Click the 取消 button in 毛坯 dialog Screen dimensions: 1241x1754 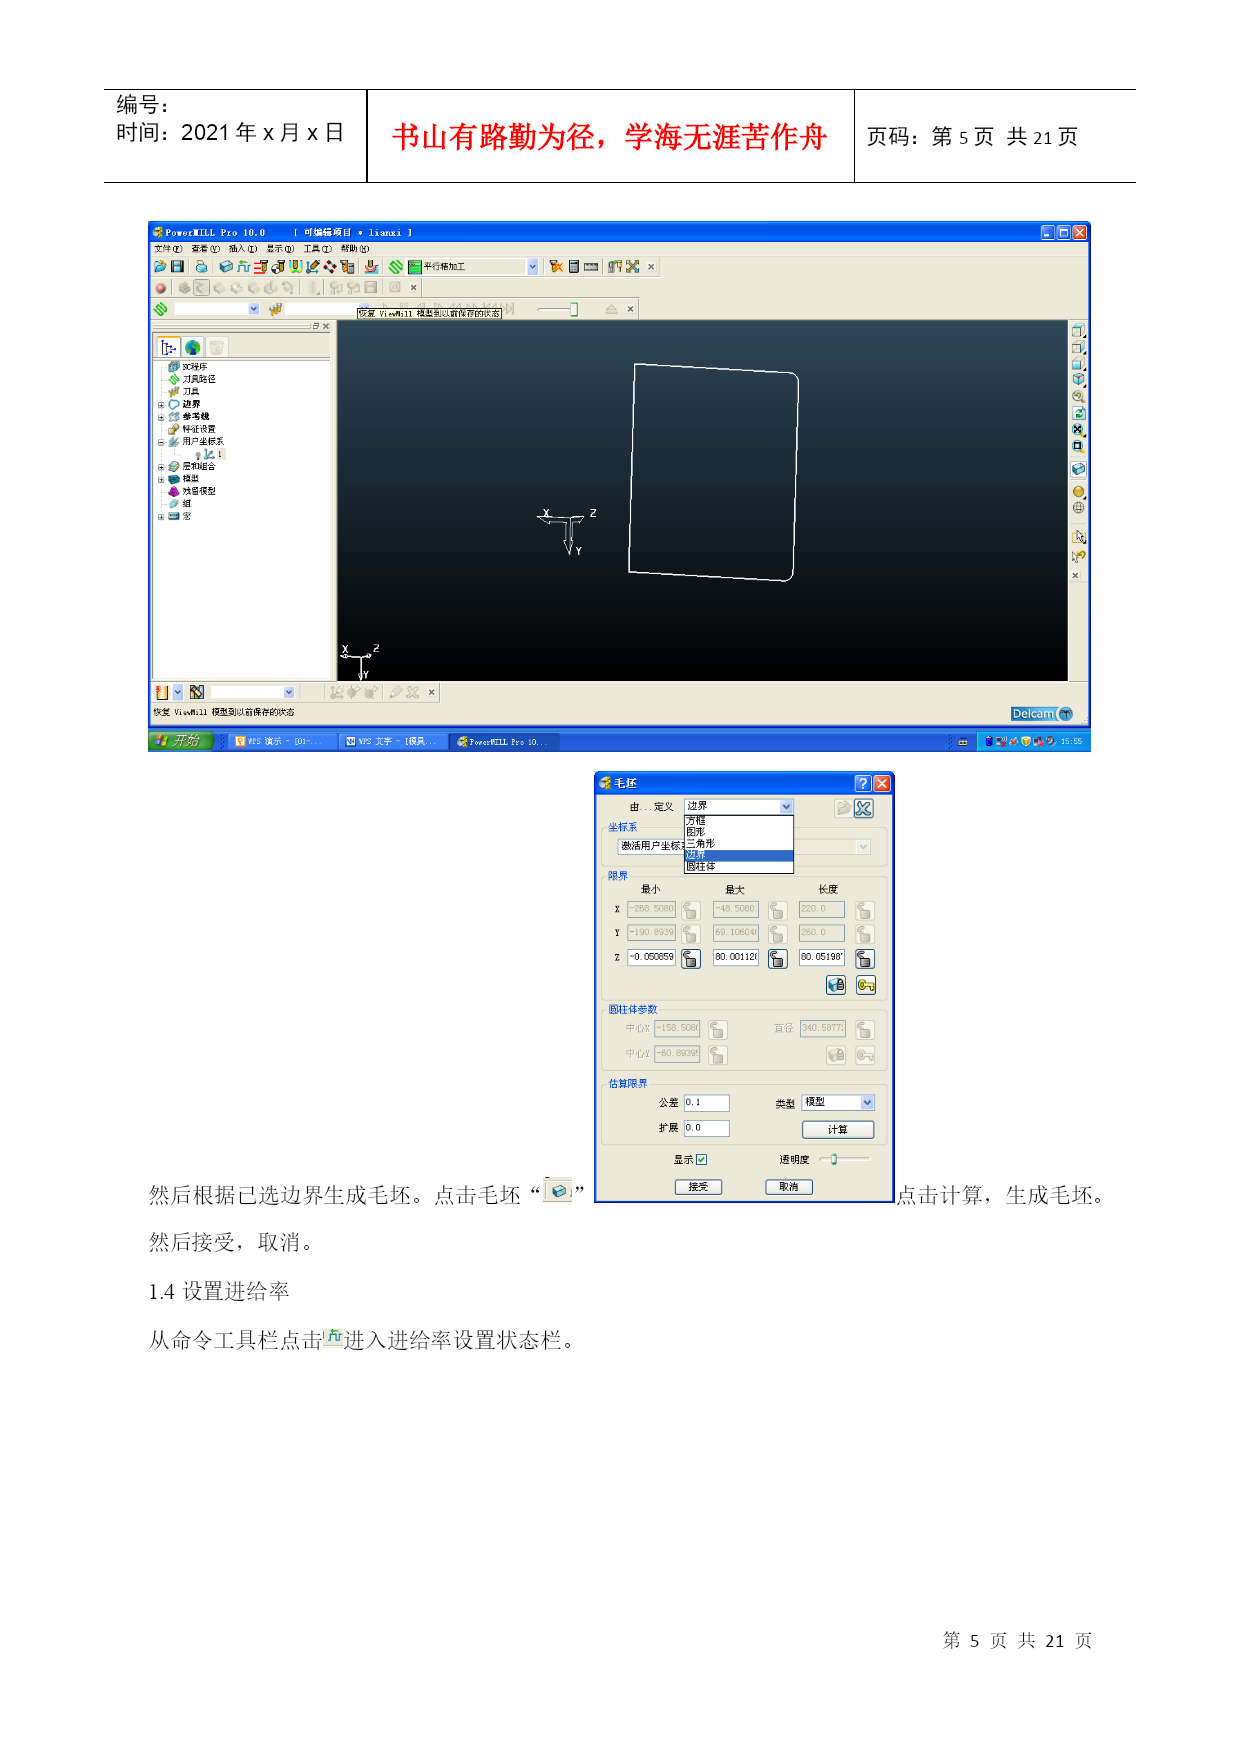point(789,1187)
